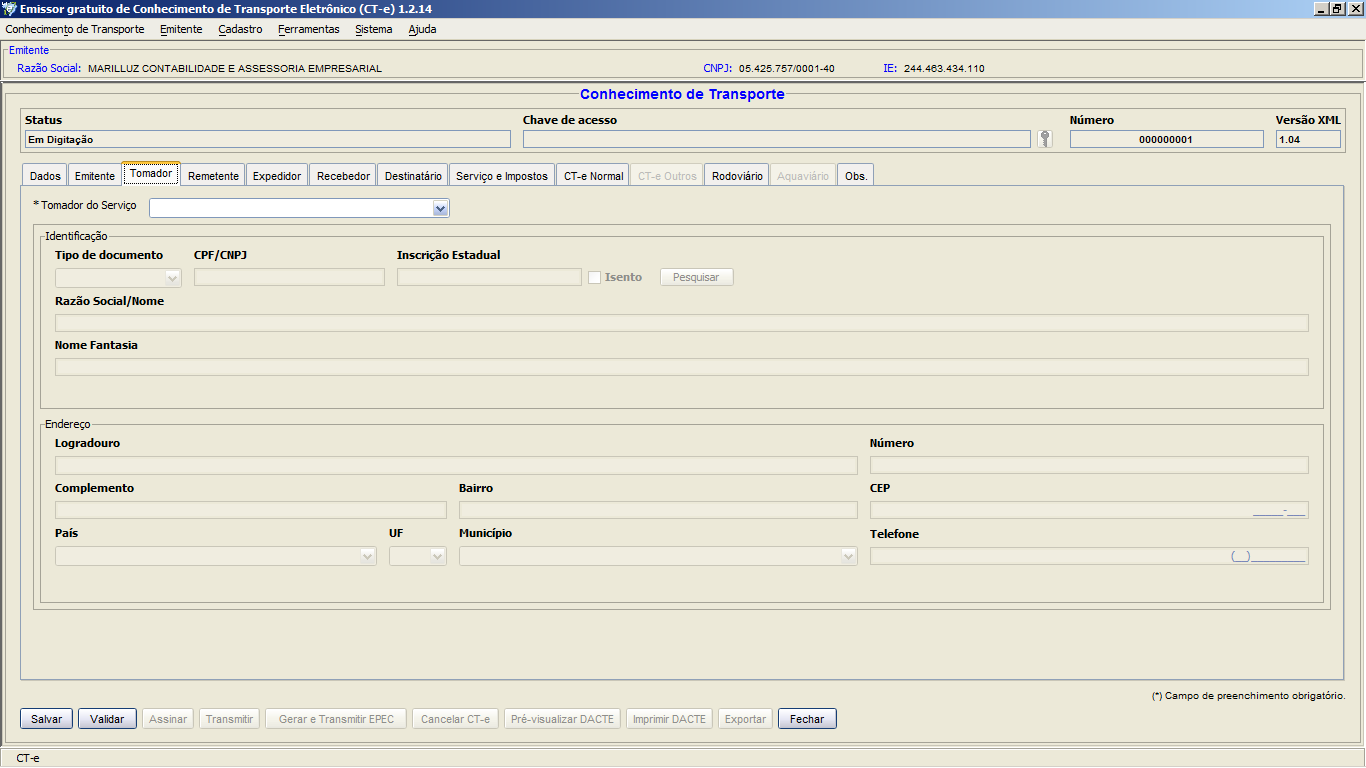Click the Imprimir DACTE button
Screen dimensions: 1366x768
[669, 719]
